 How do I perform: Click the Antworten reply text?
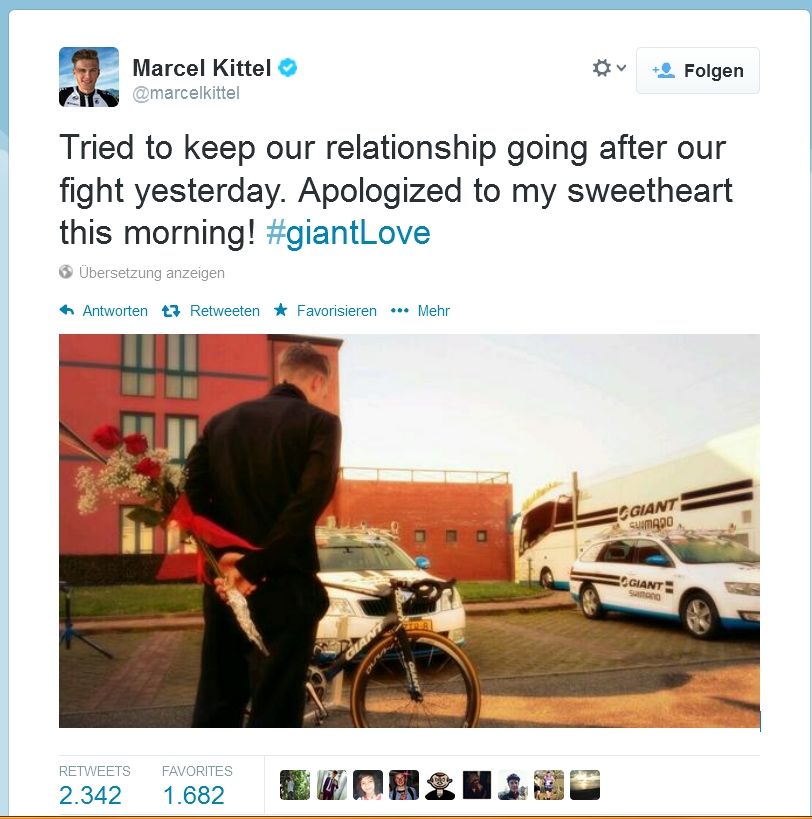point(115,311)
